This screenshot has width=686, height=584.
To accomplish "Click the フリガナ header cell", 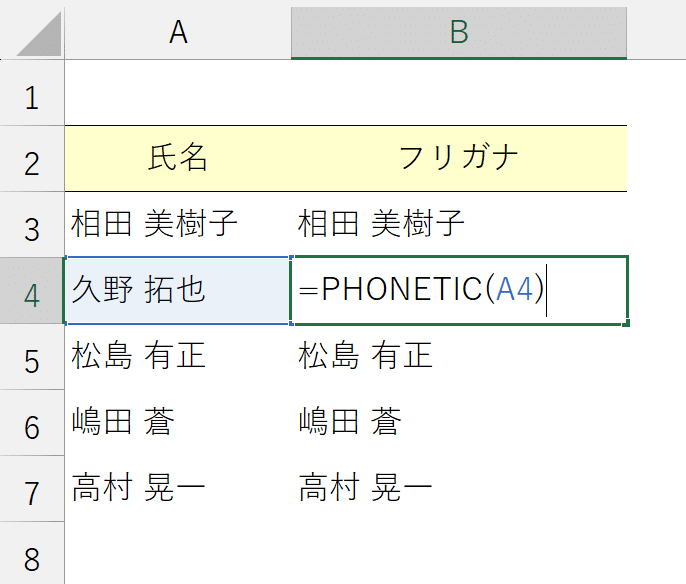I will (x=459, y=159).
